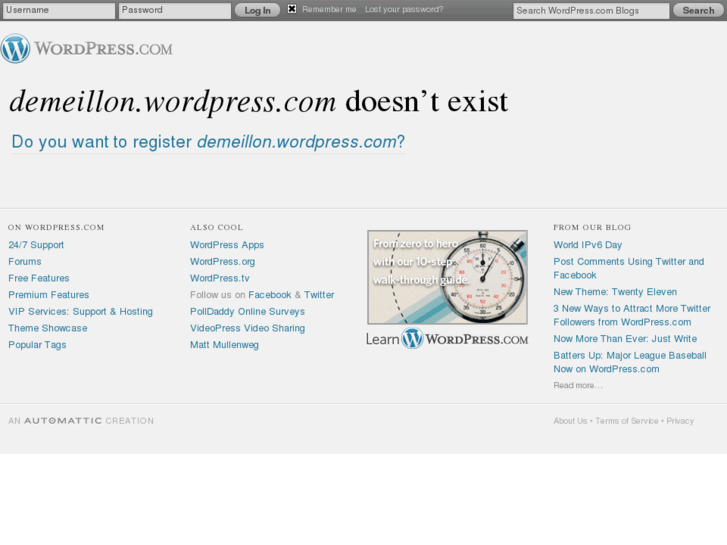Visit the Matt Mullenweg link

(x=224, y=345)
